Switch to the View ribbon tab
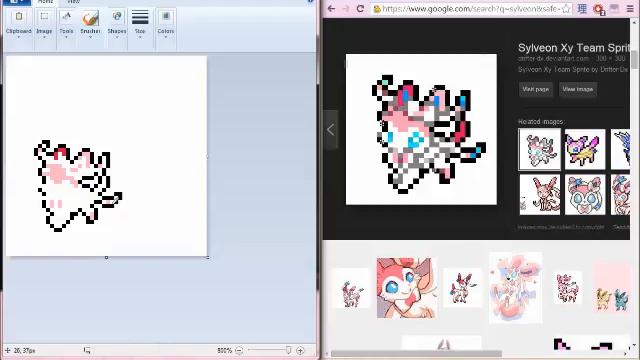This screenshot has width=640, height=360. tap(73, 2)
